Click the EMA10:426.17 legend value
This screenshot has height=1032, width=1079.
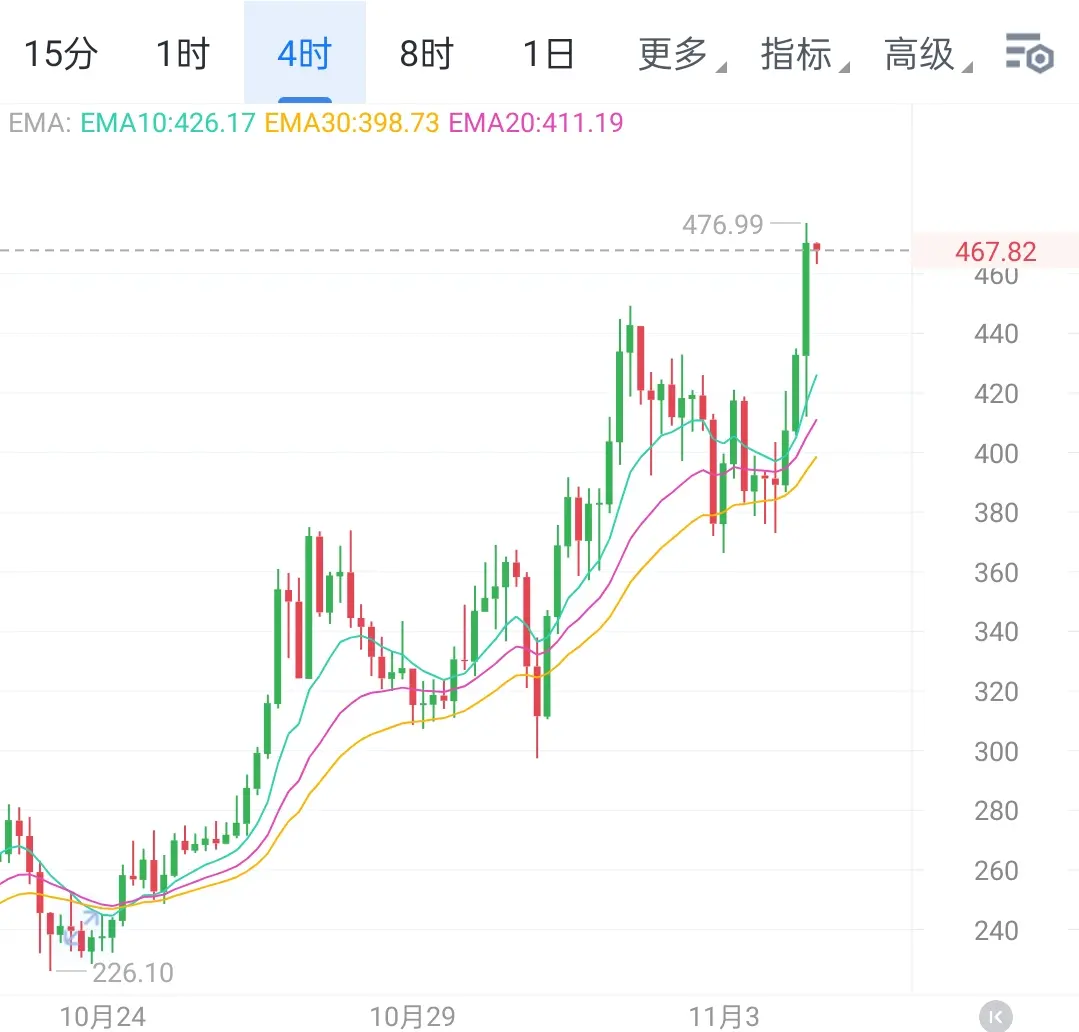[168, 123]
